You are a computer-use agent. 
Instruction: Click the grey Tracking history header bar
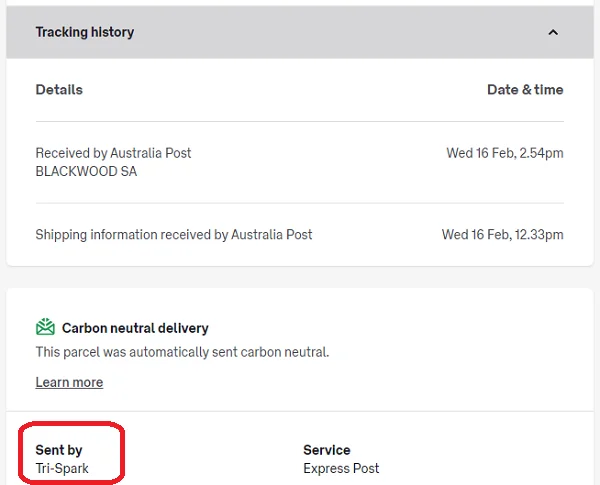click(x=300, y=32)
